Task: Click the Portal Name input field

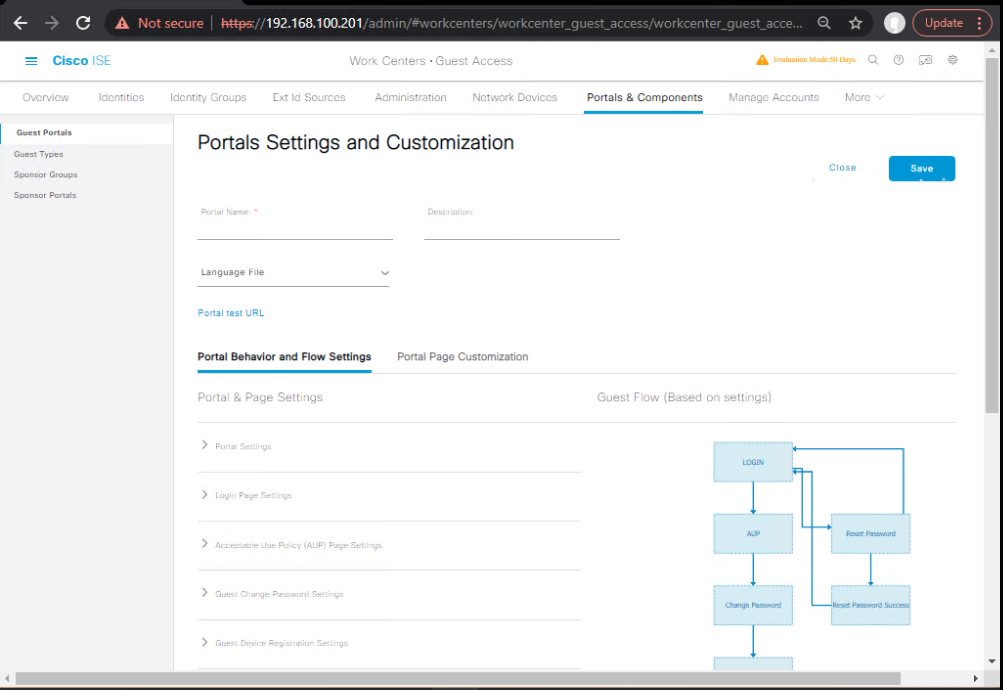Action: tap(295, 229)
